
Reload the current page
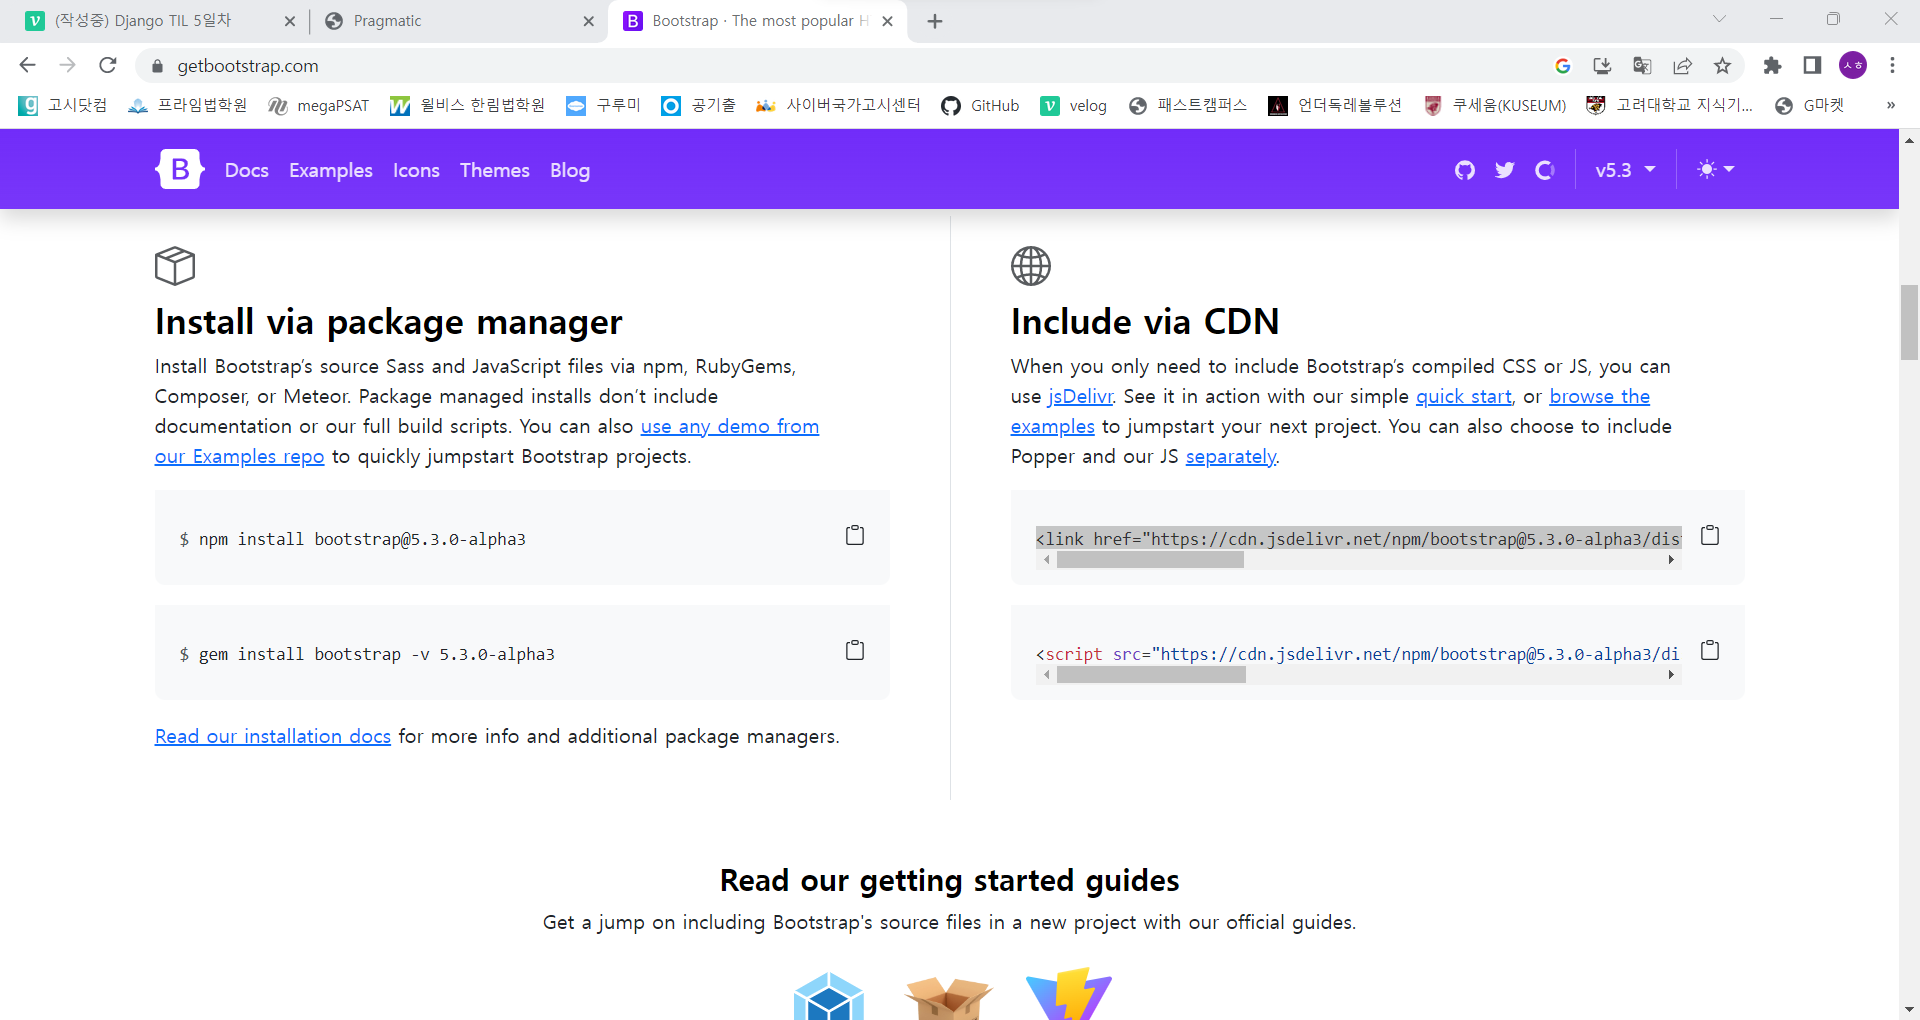[108, 65]
